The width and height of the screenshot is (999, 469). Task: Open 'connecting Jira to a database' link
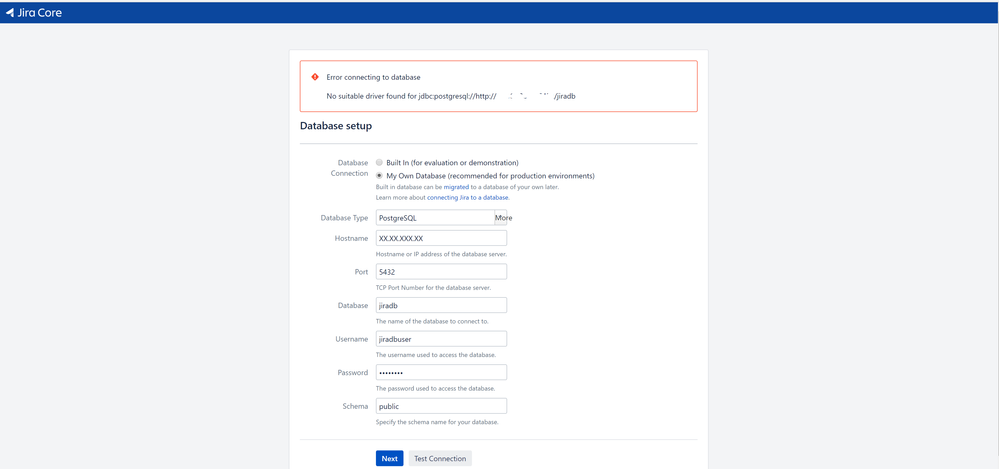[x=468, y=198]
